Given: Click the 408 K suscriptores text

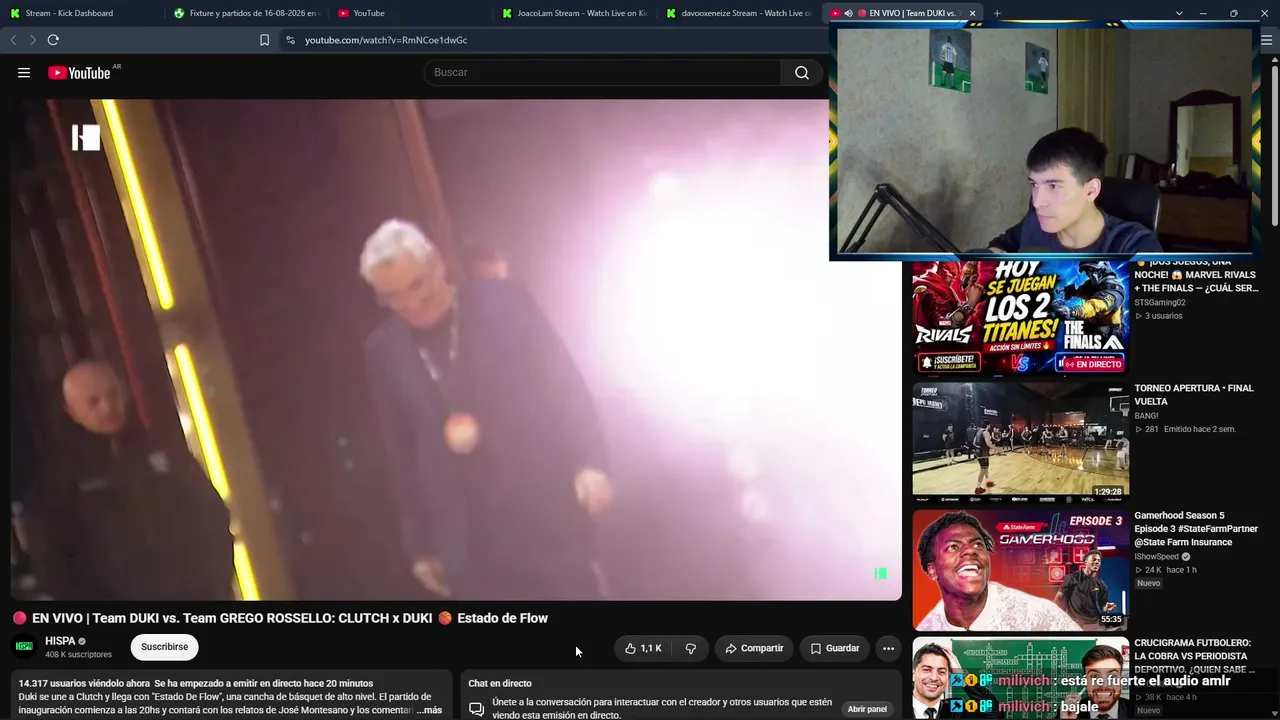Looking at the screenshot, I should [78, 655].
